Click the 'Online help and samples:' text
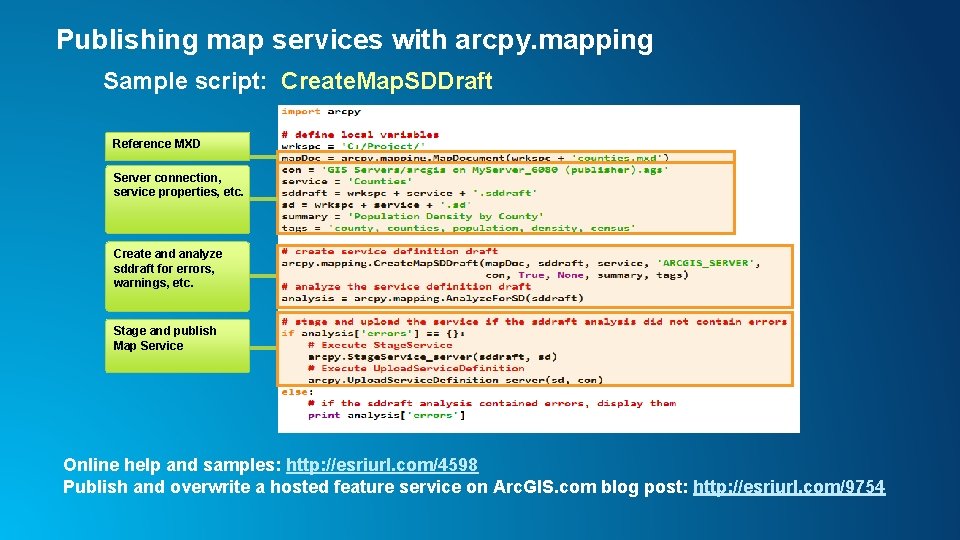 tap(172, 465)
